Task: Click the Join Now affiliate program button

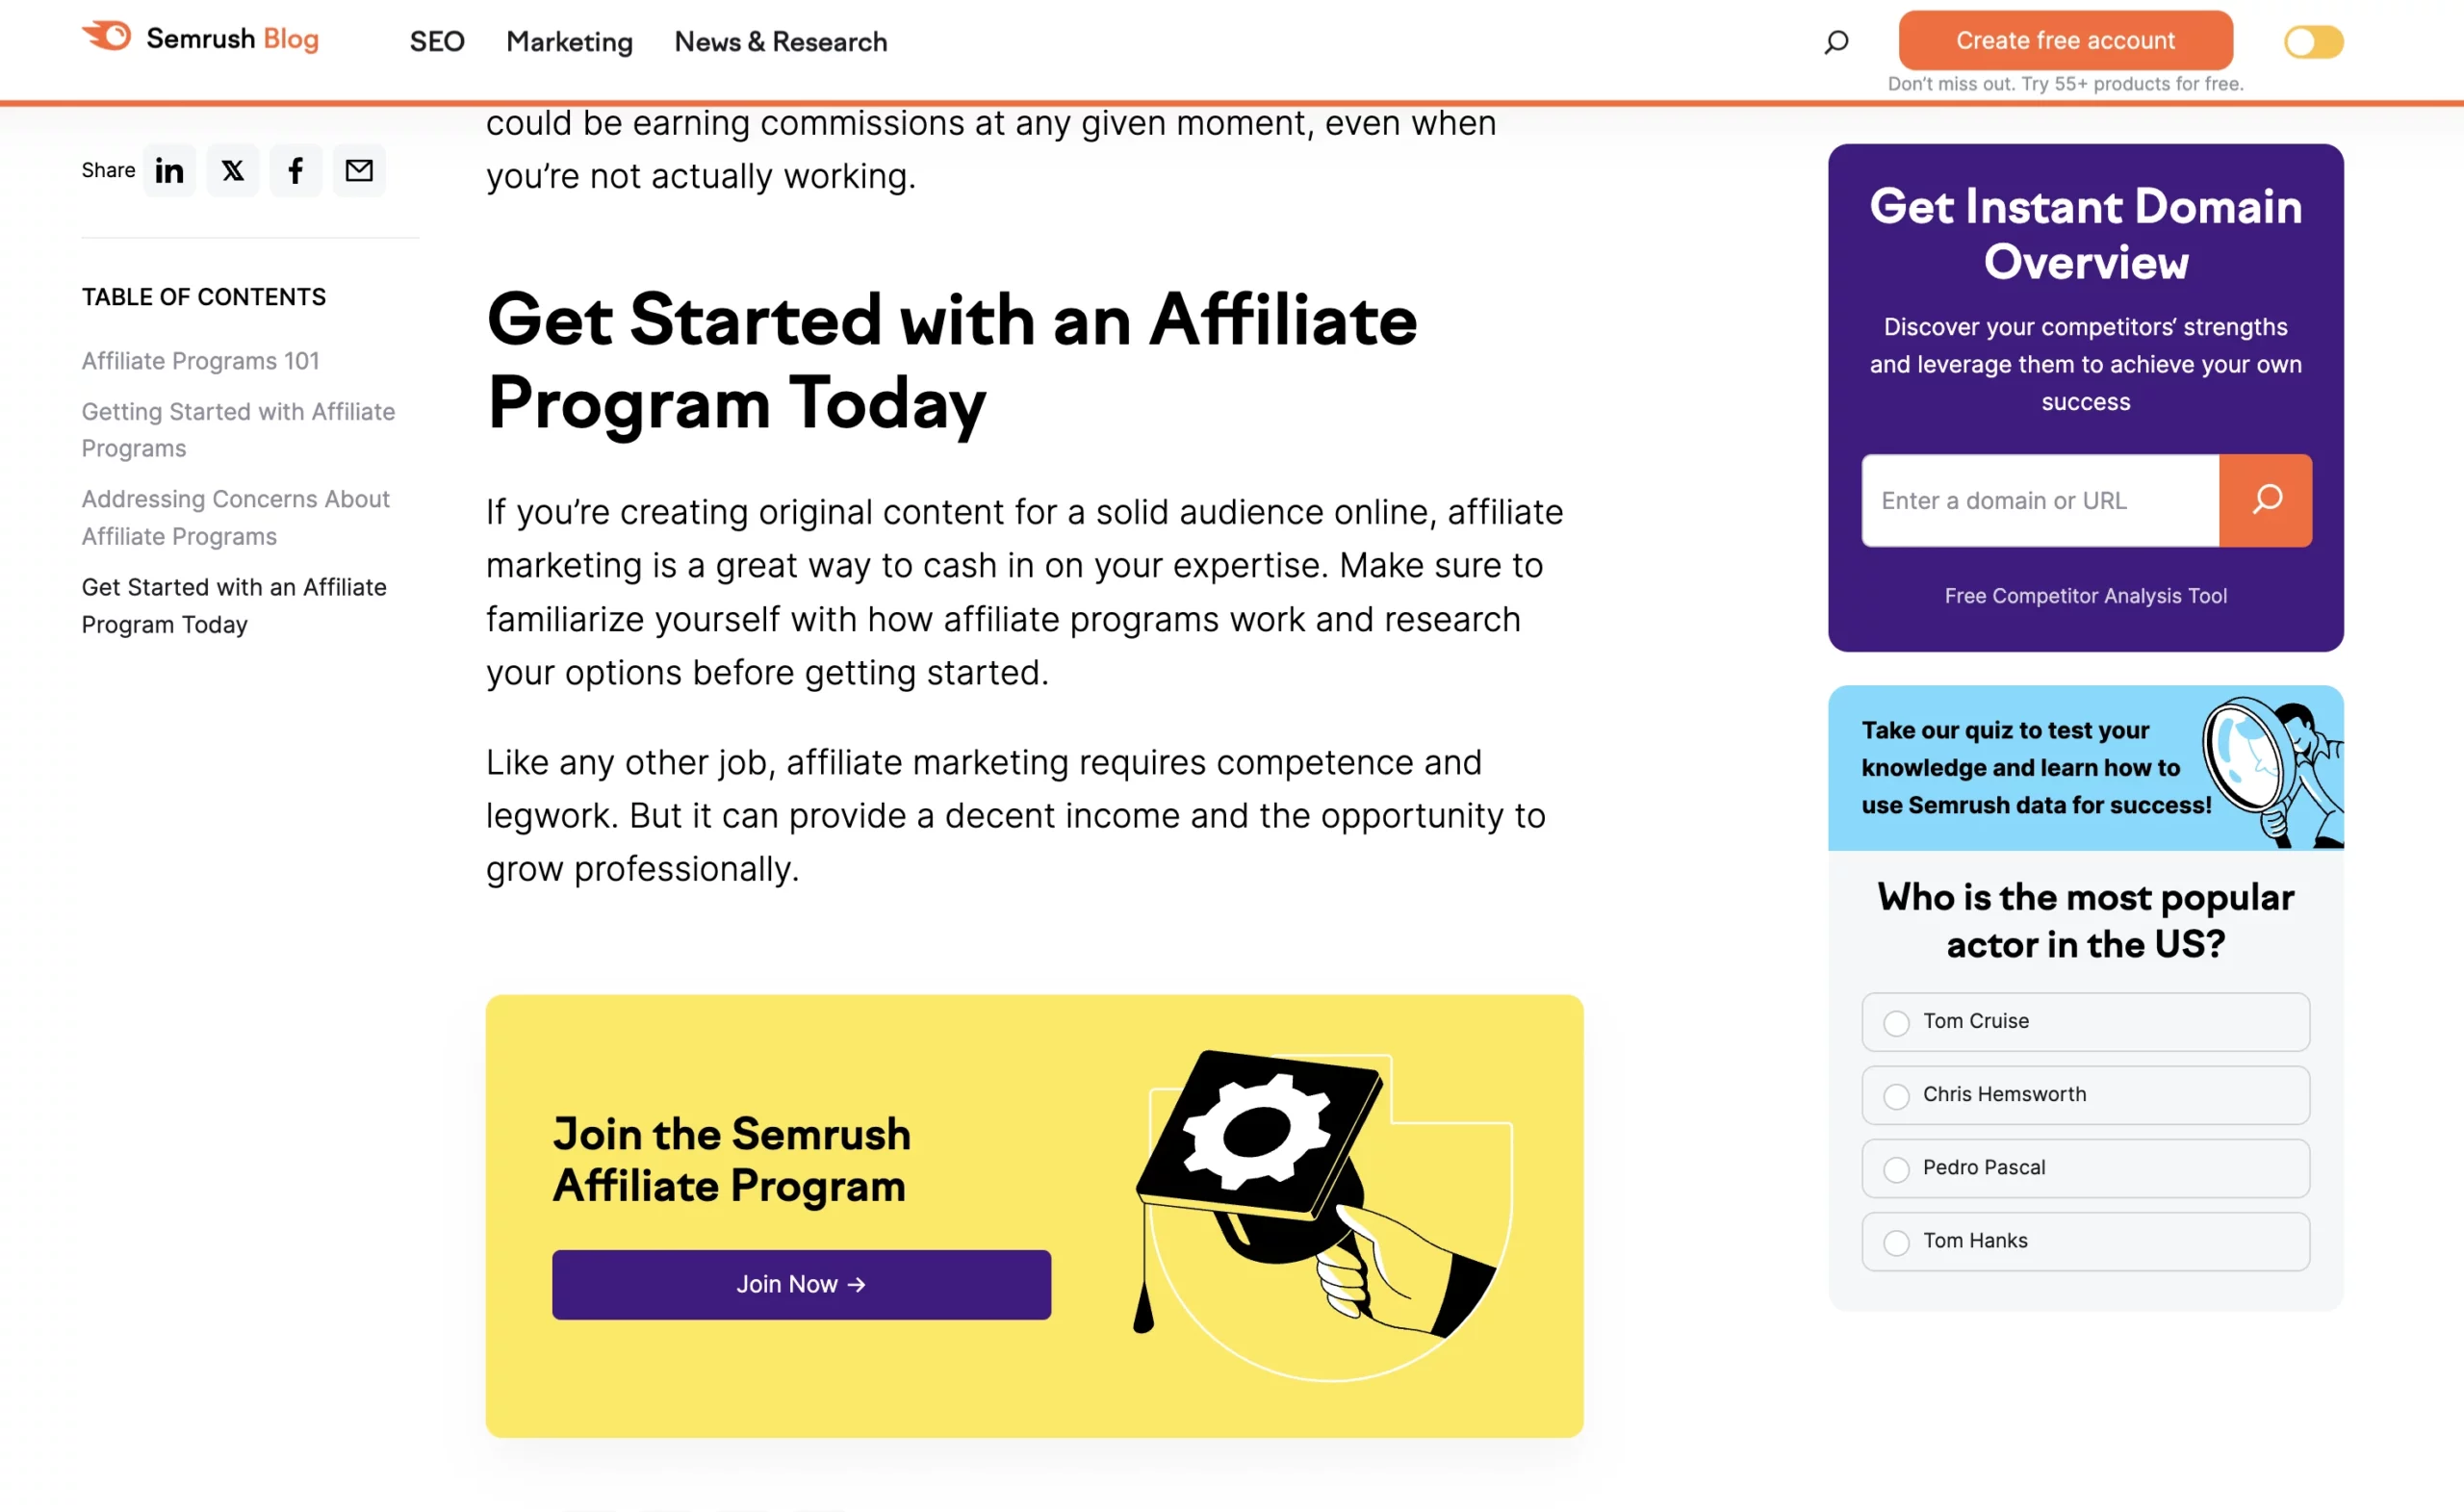Action: pyautogui.click(x=801, y=1283)
